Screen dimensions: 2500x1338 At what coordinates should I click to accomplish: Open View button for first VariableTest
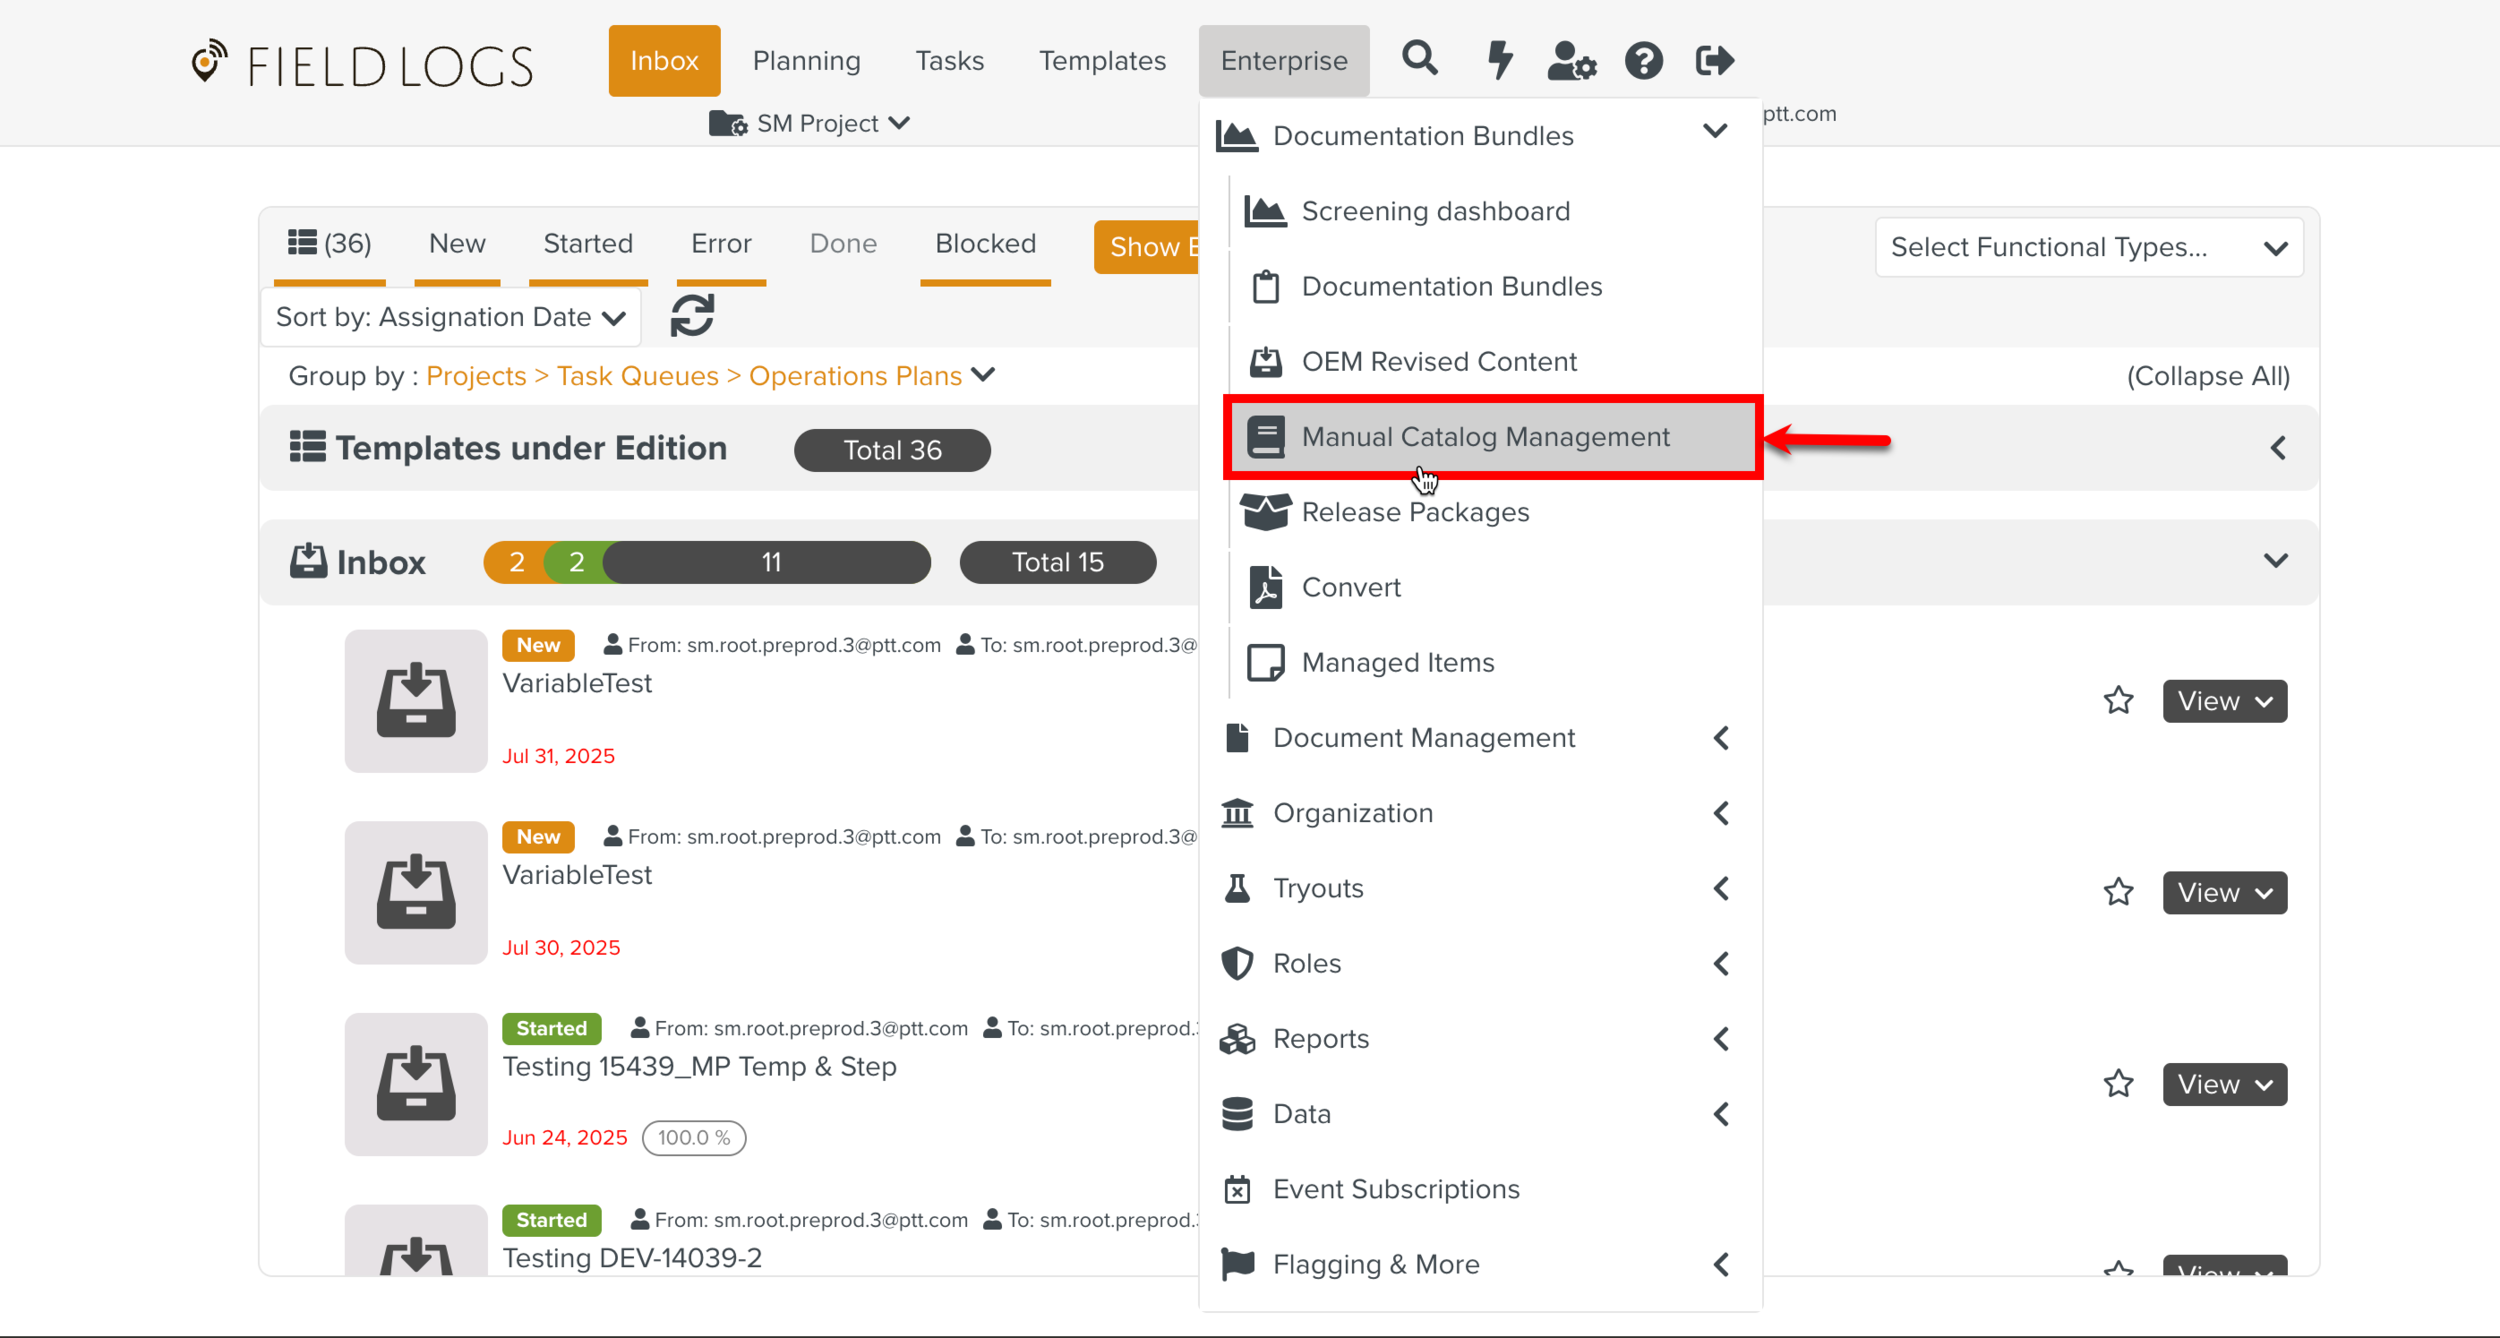2224,701
